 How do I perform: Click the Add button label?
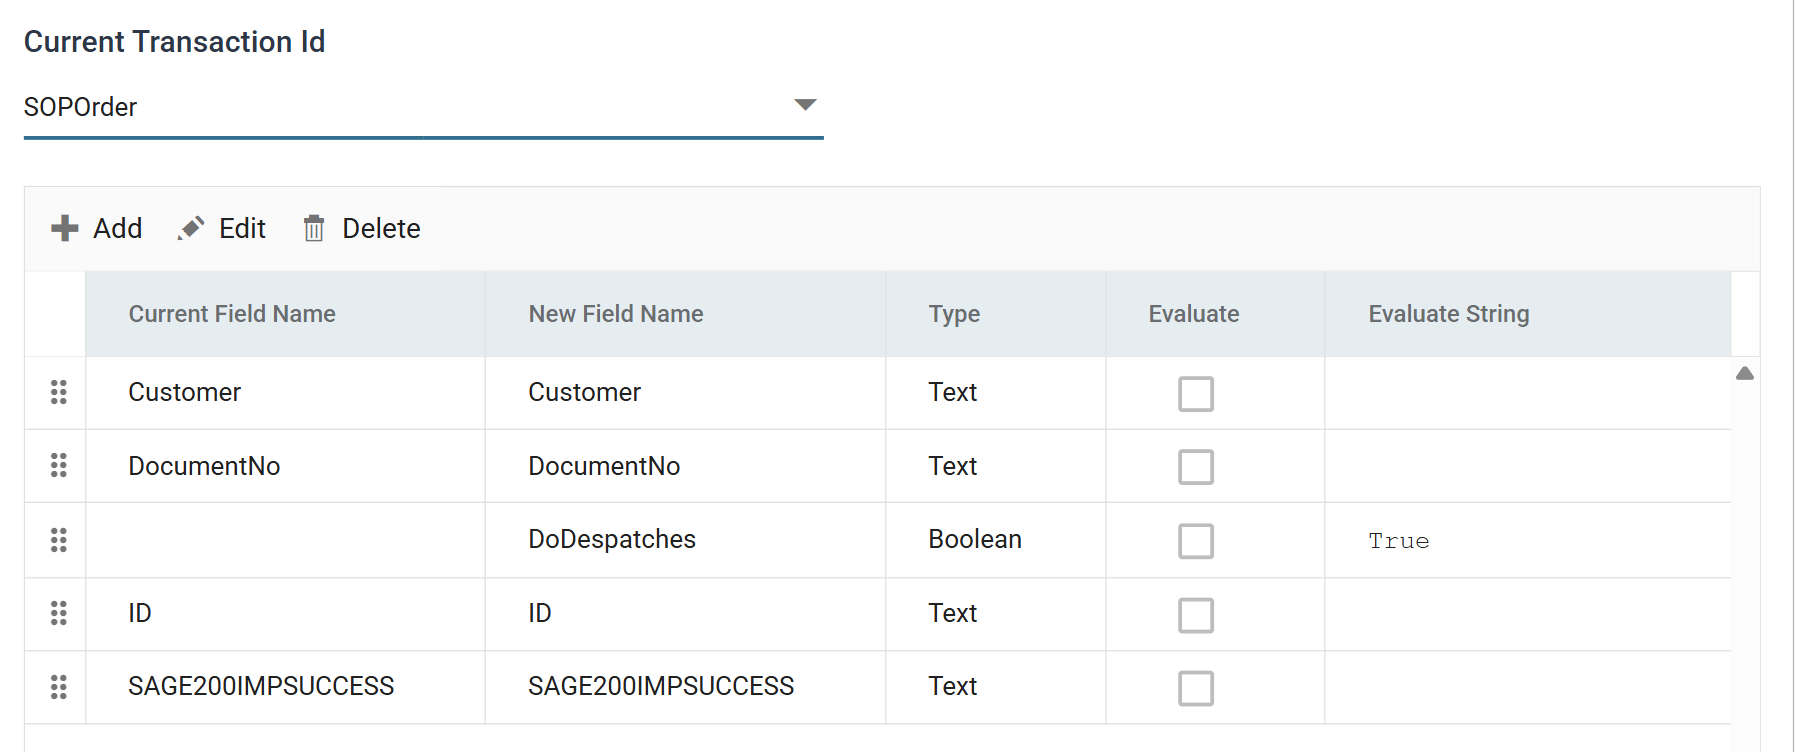tap(118, 228)
